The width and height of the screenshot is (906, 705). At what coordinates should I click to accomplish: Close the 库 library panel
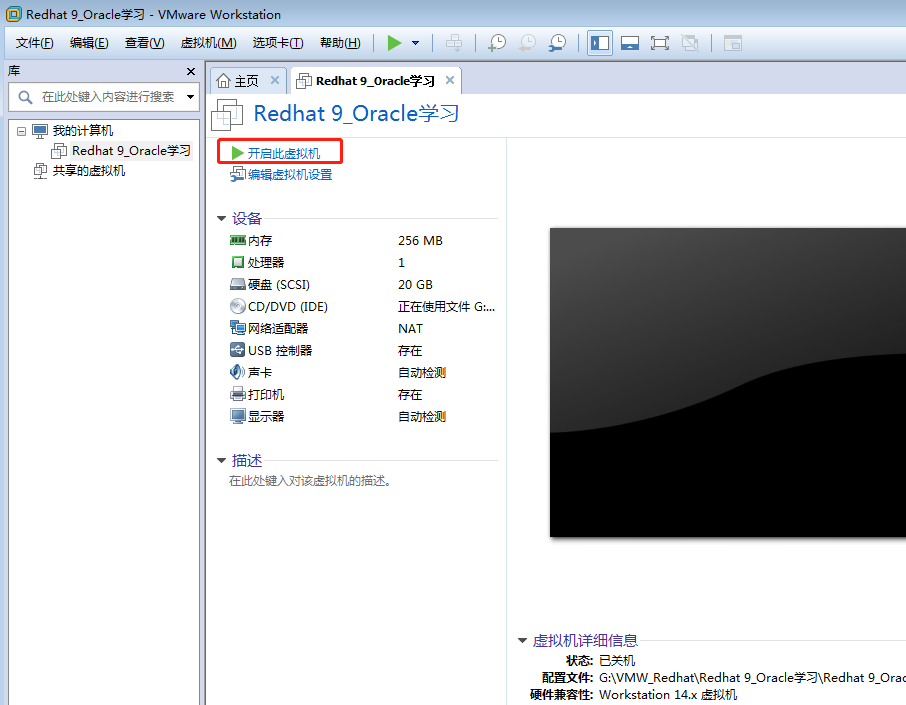point(191,71)
